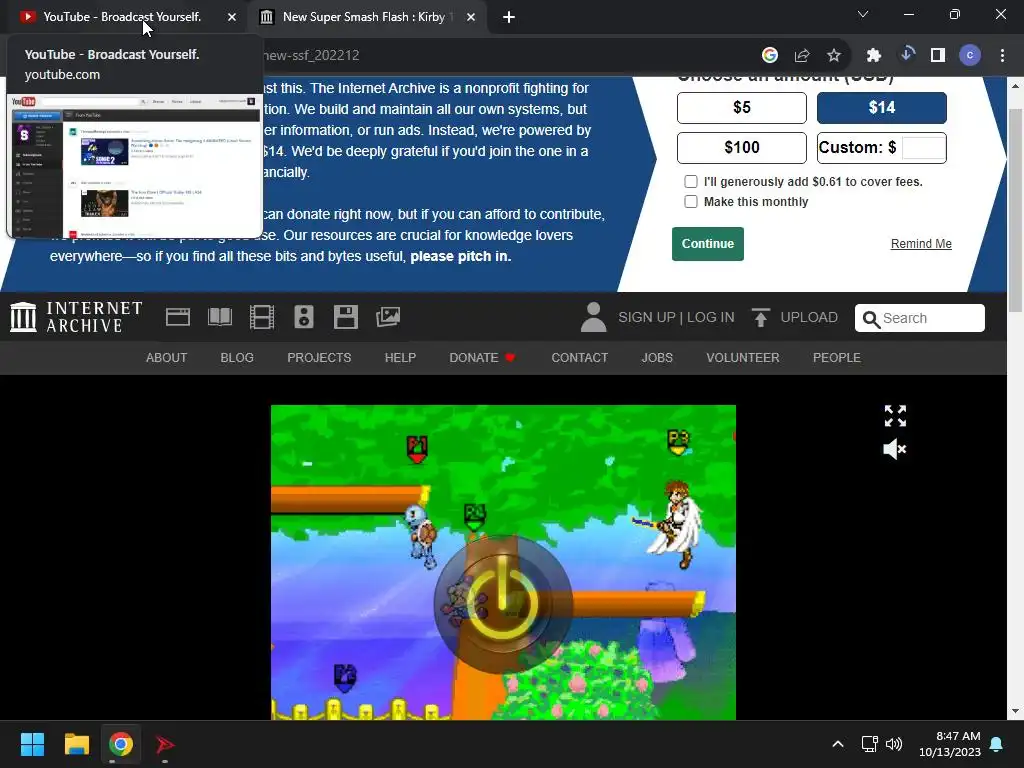Check the Make this monthly box
This screenshot has width=1024, height=768.
[691, 202]
